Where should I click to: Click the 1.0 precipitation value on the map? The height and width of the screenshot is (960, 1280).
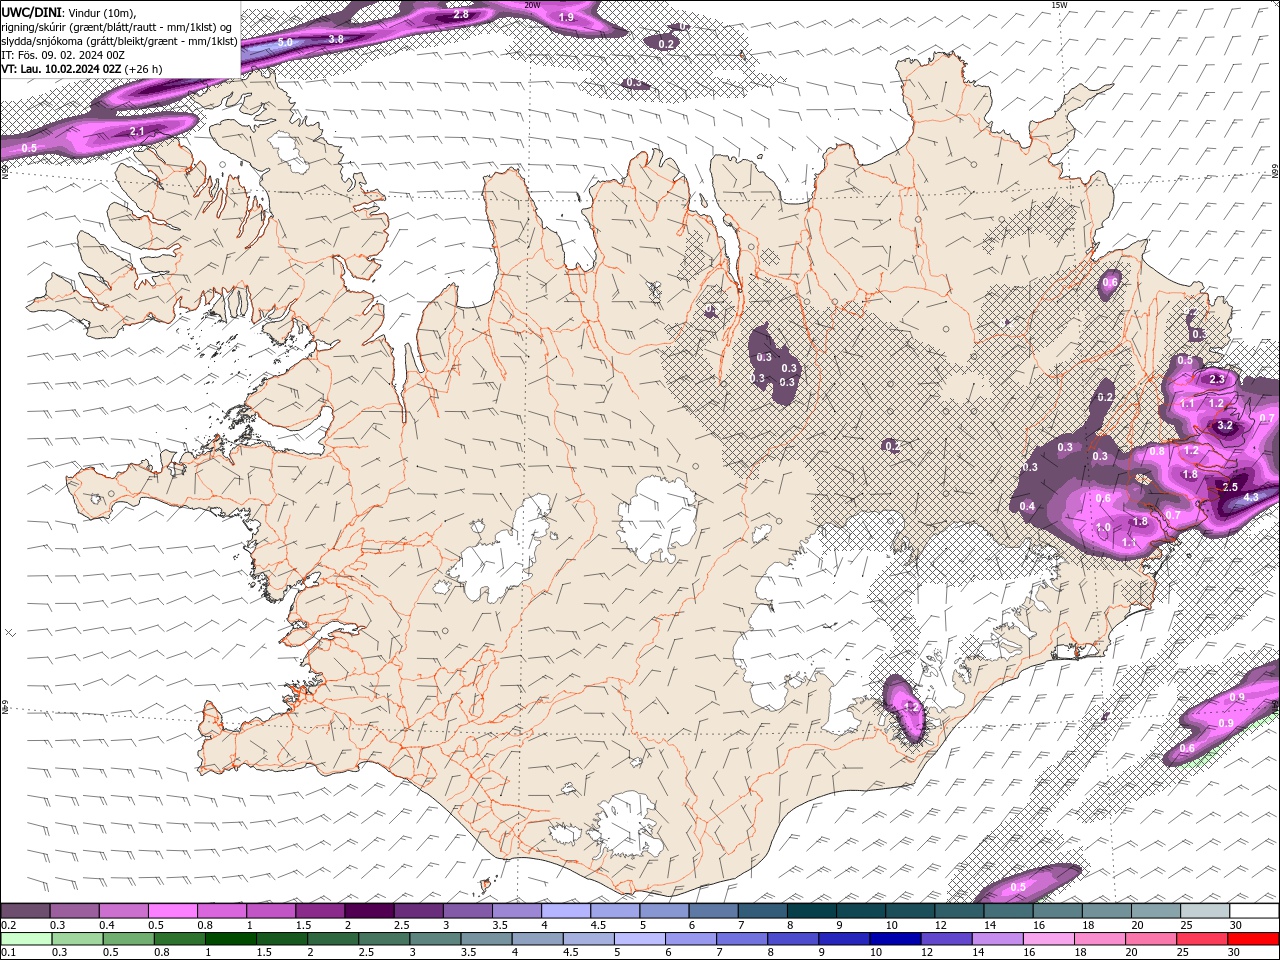pyautogui.click(x=1103, y=527)
